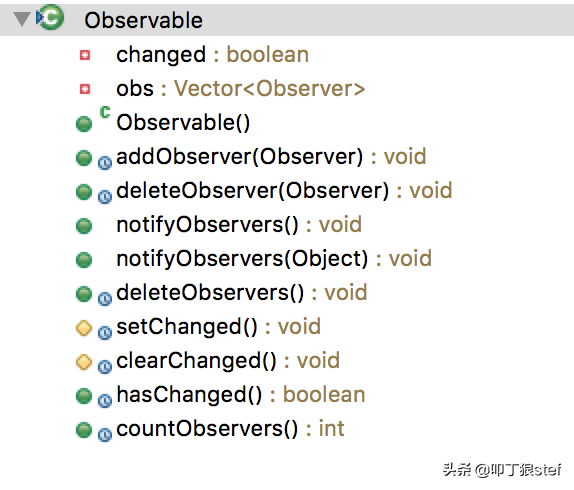Image resolution: width=574 pixels, height=490 pixels.
Task: Select the Observable() constructor entry
Action: click(183, 123)
